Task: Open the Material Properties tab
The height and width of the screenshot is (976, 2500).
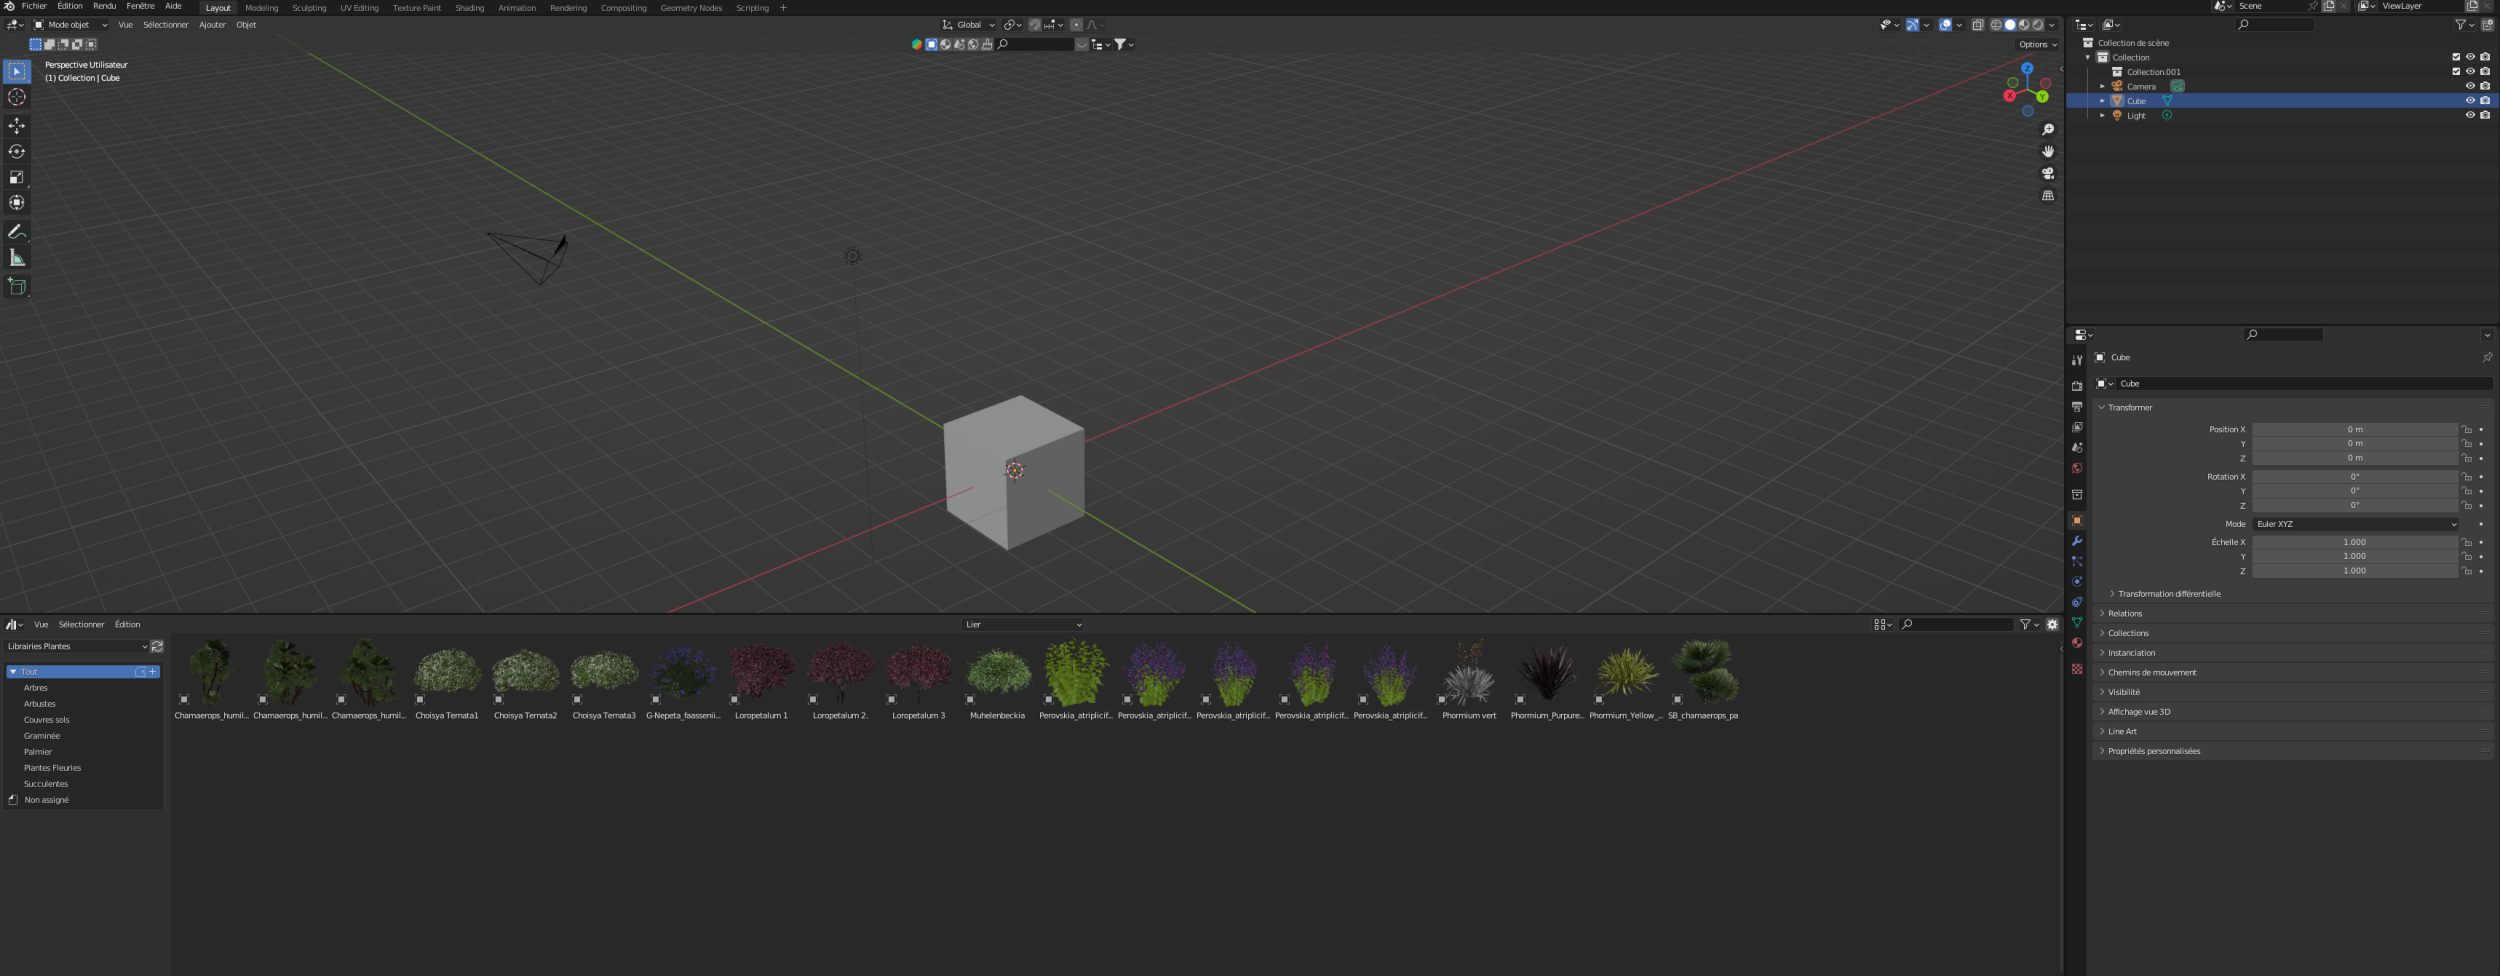Action: 2078,643
